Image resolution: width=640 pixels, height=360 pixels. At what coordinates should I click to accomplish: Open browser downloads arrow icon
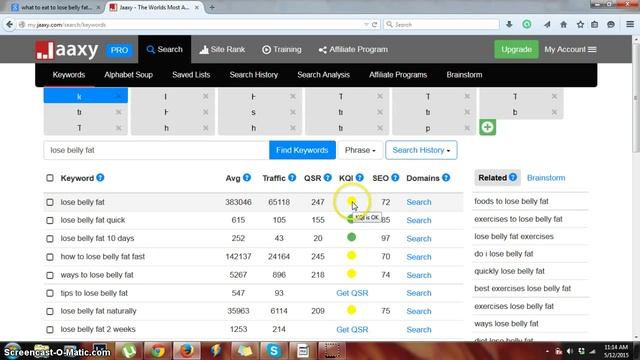(x=509, y=24)
